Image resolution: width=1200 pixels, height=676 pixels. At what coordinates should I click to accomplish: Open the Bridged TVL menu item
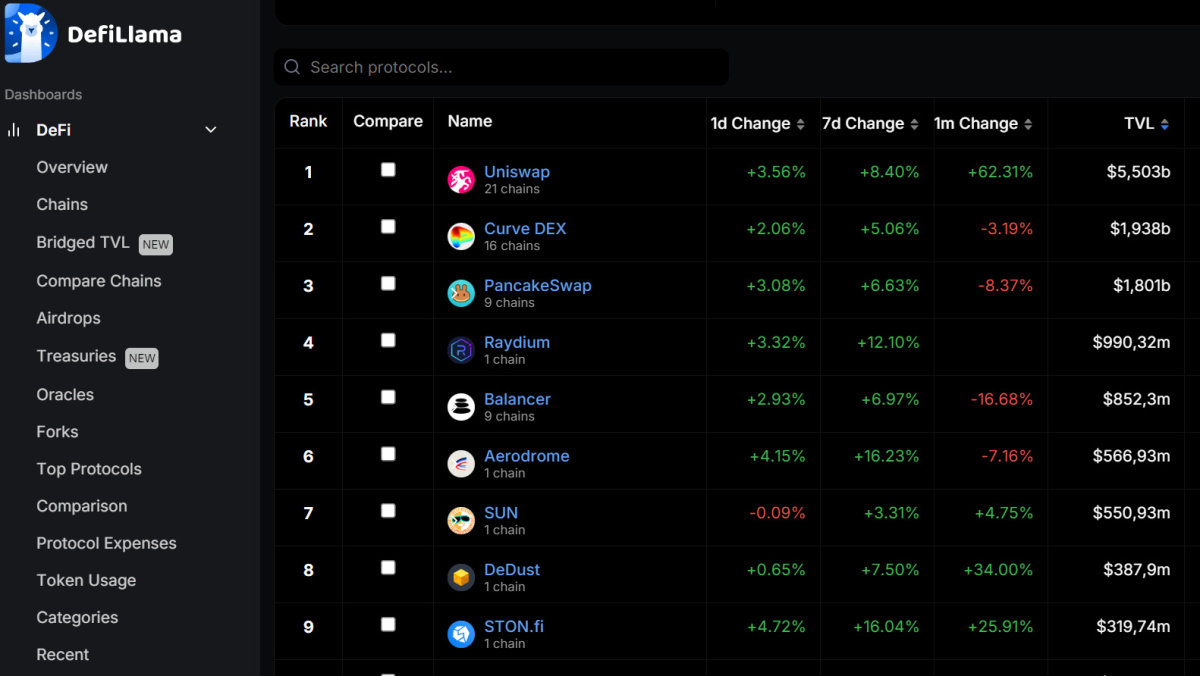point(83,243)
